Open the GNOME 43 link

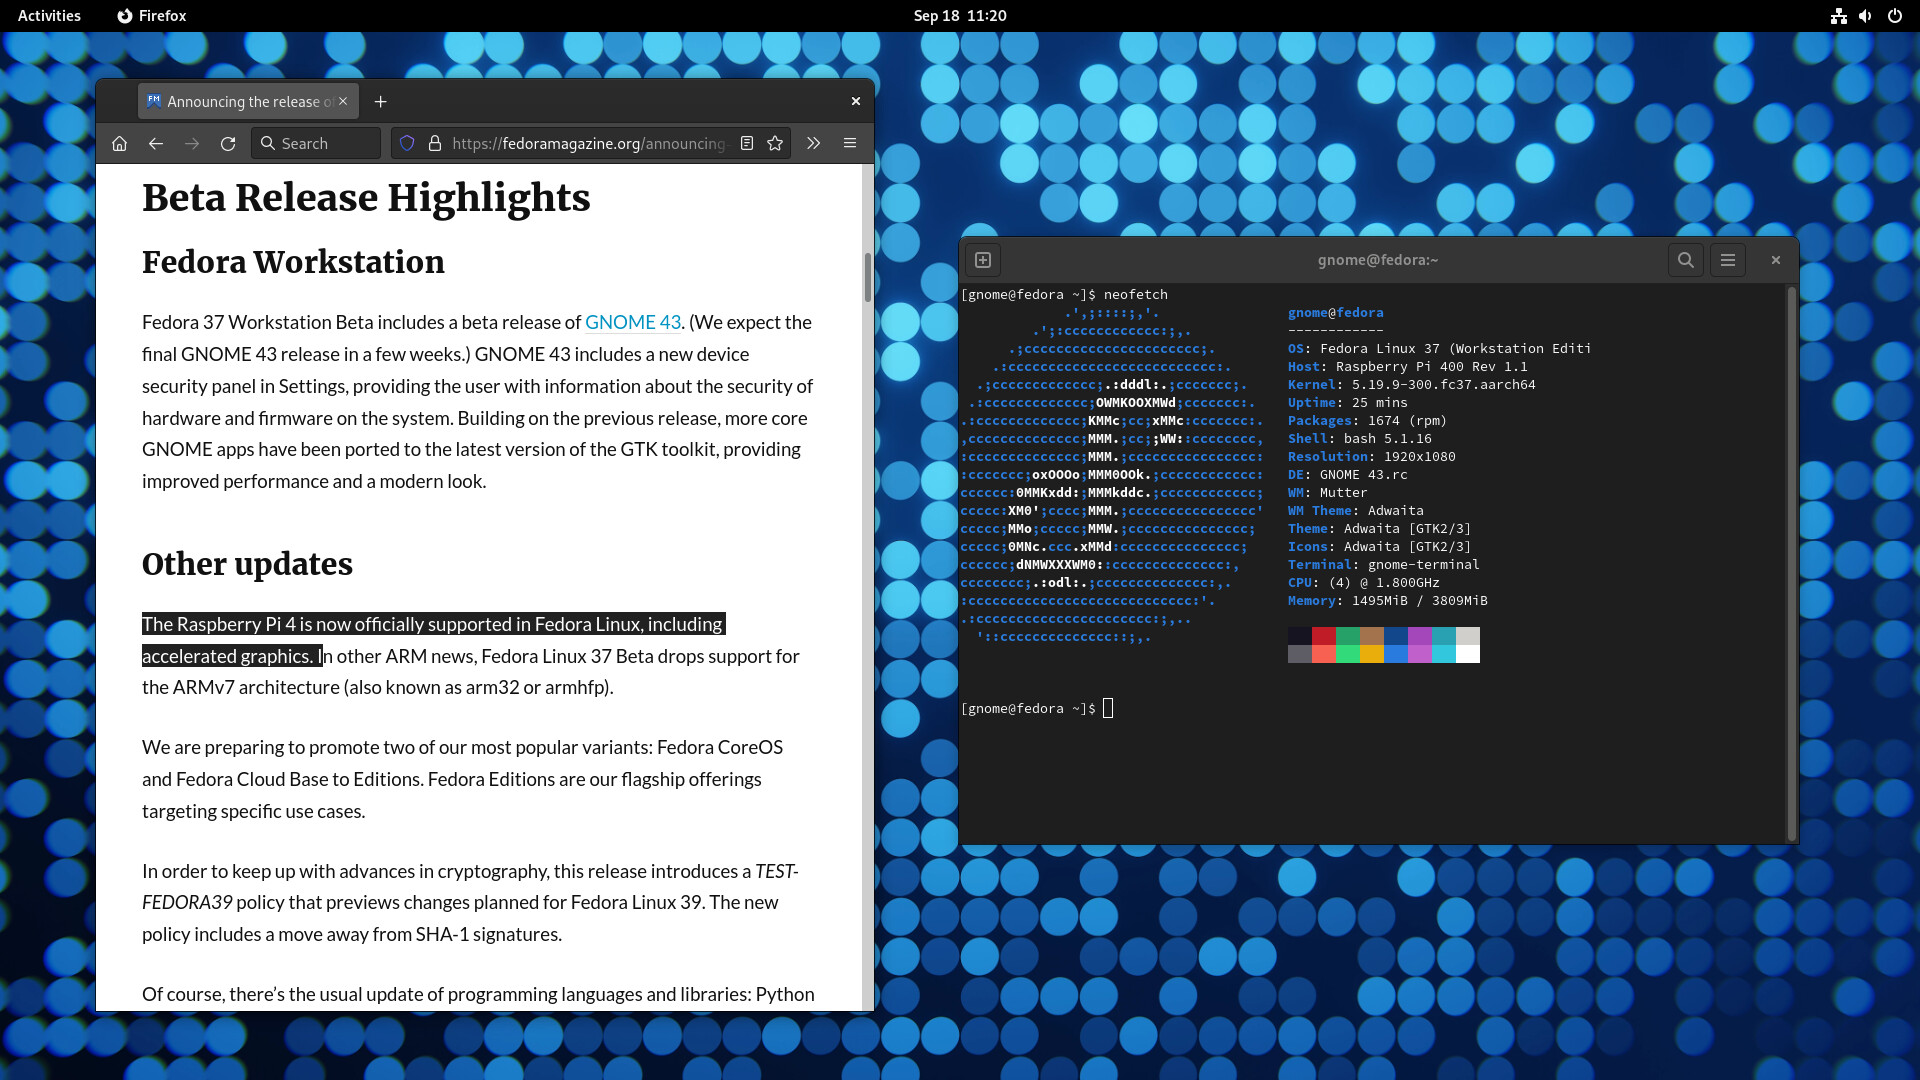pos(633,322)
